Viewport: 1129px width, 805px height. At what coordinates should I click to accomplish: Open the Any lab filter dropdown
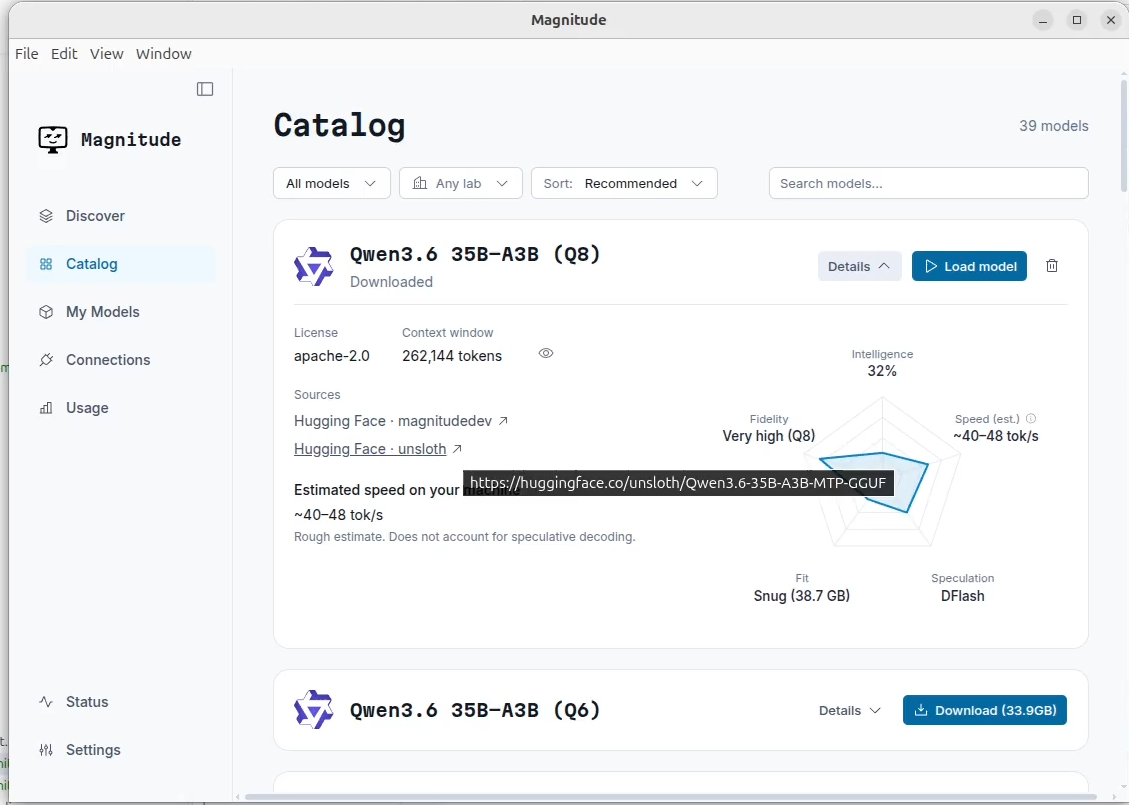[x=461, y=184]
